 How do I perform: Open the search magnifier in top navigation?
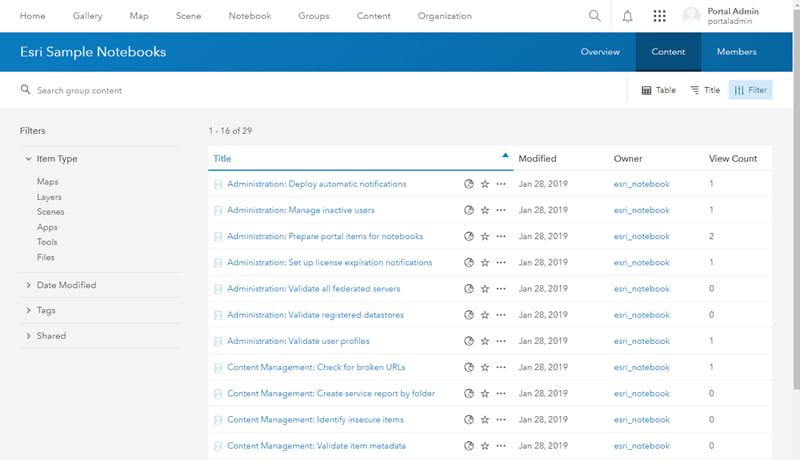coord(594,16)
